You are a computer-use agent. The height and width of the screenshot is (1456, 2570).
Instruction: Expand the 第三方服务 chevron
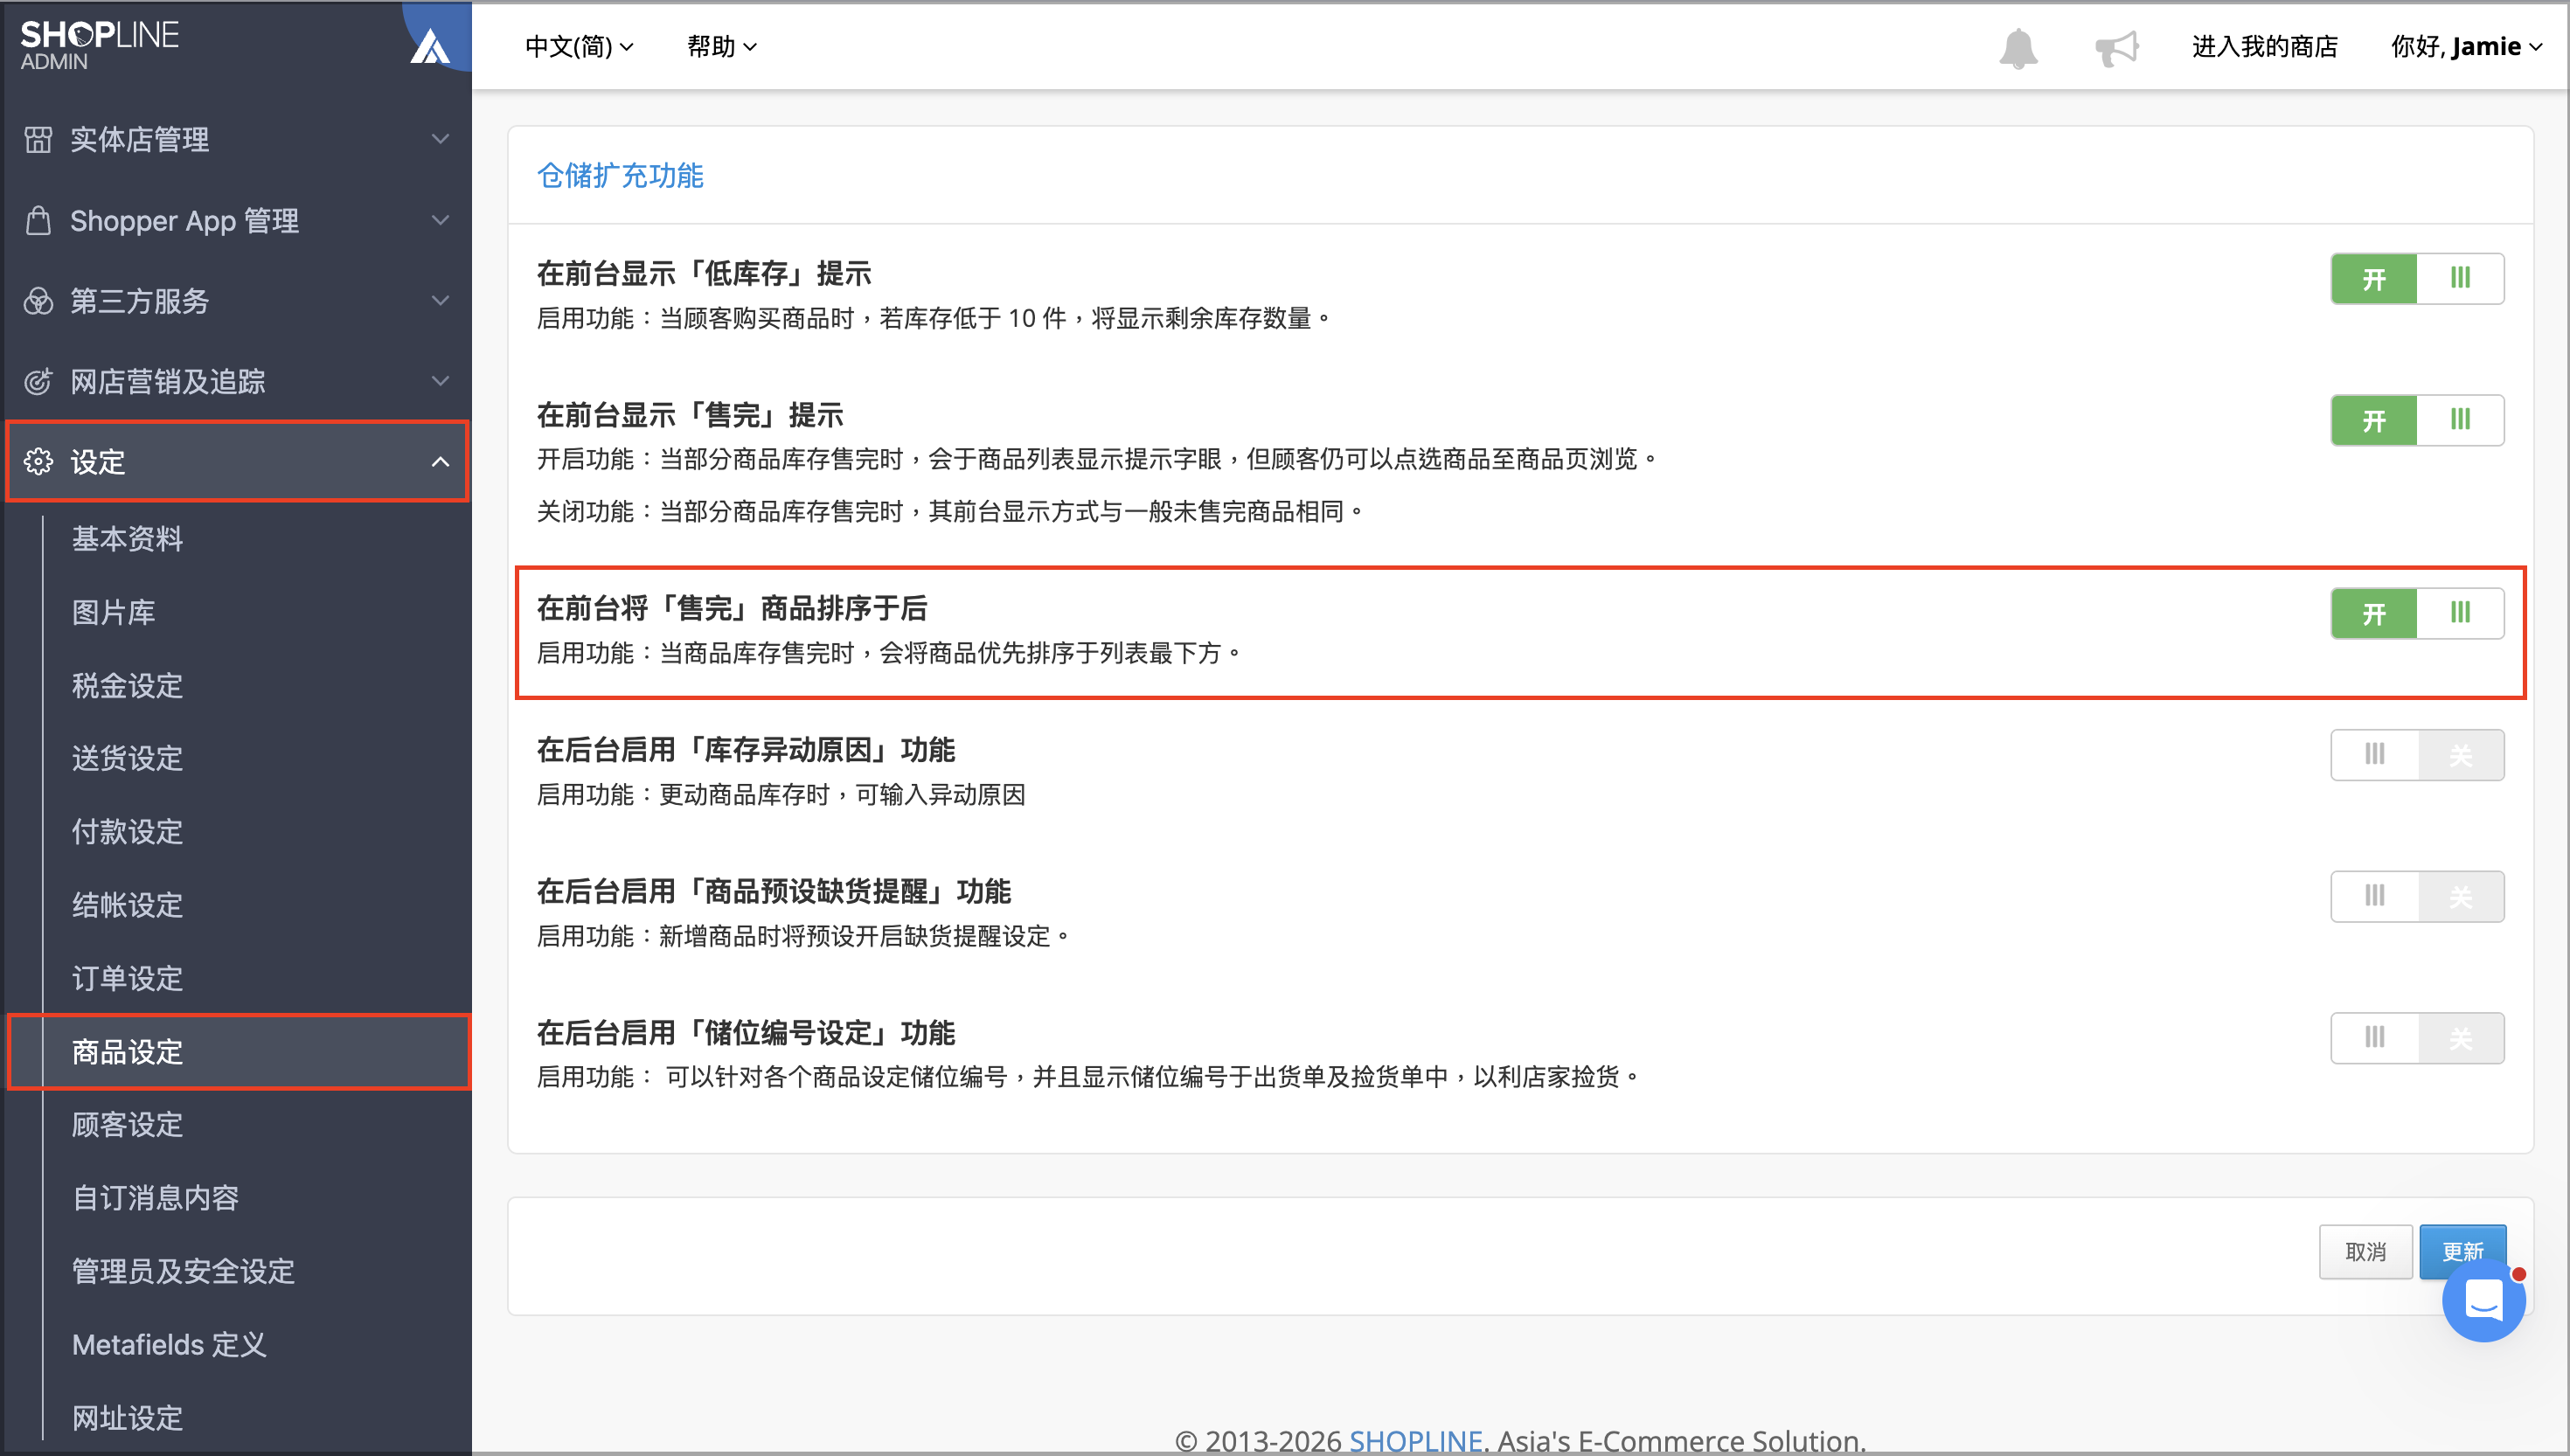[440, 301]
